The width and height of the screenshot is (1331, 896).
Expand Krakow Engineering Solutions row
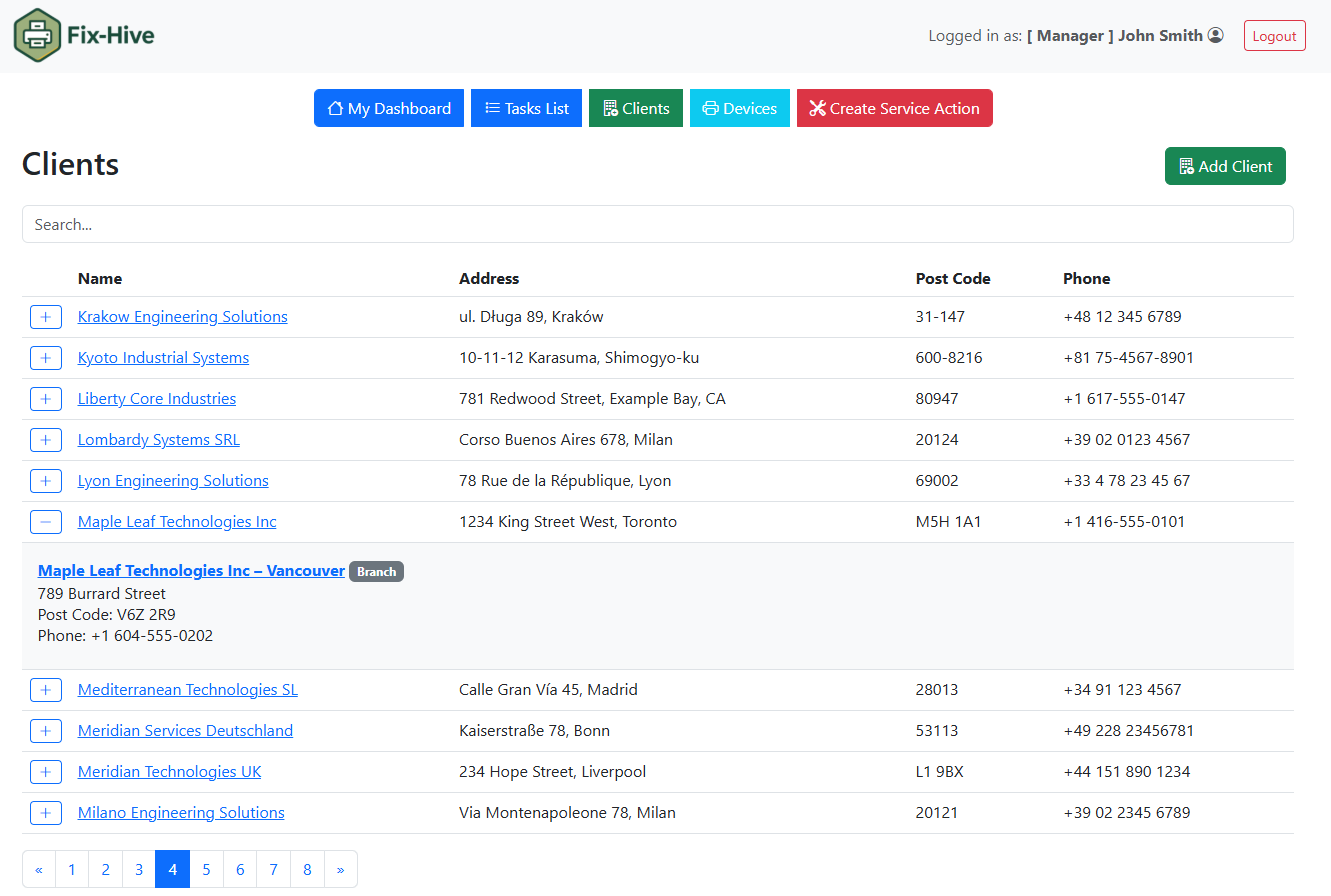click(46, 317)
